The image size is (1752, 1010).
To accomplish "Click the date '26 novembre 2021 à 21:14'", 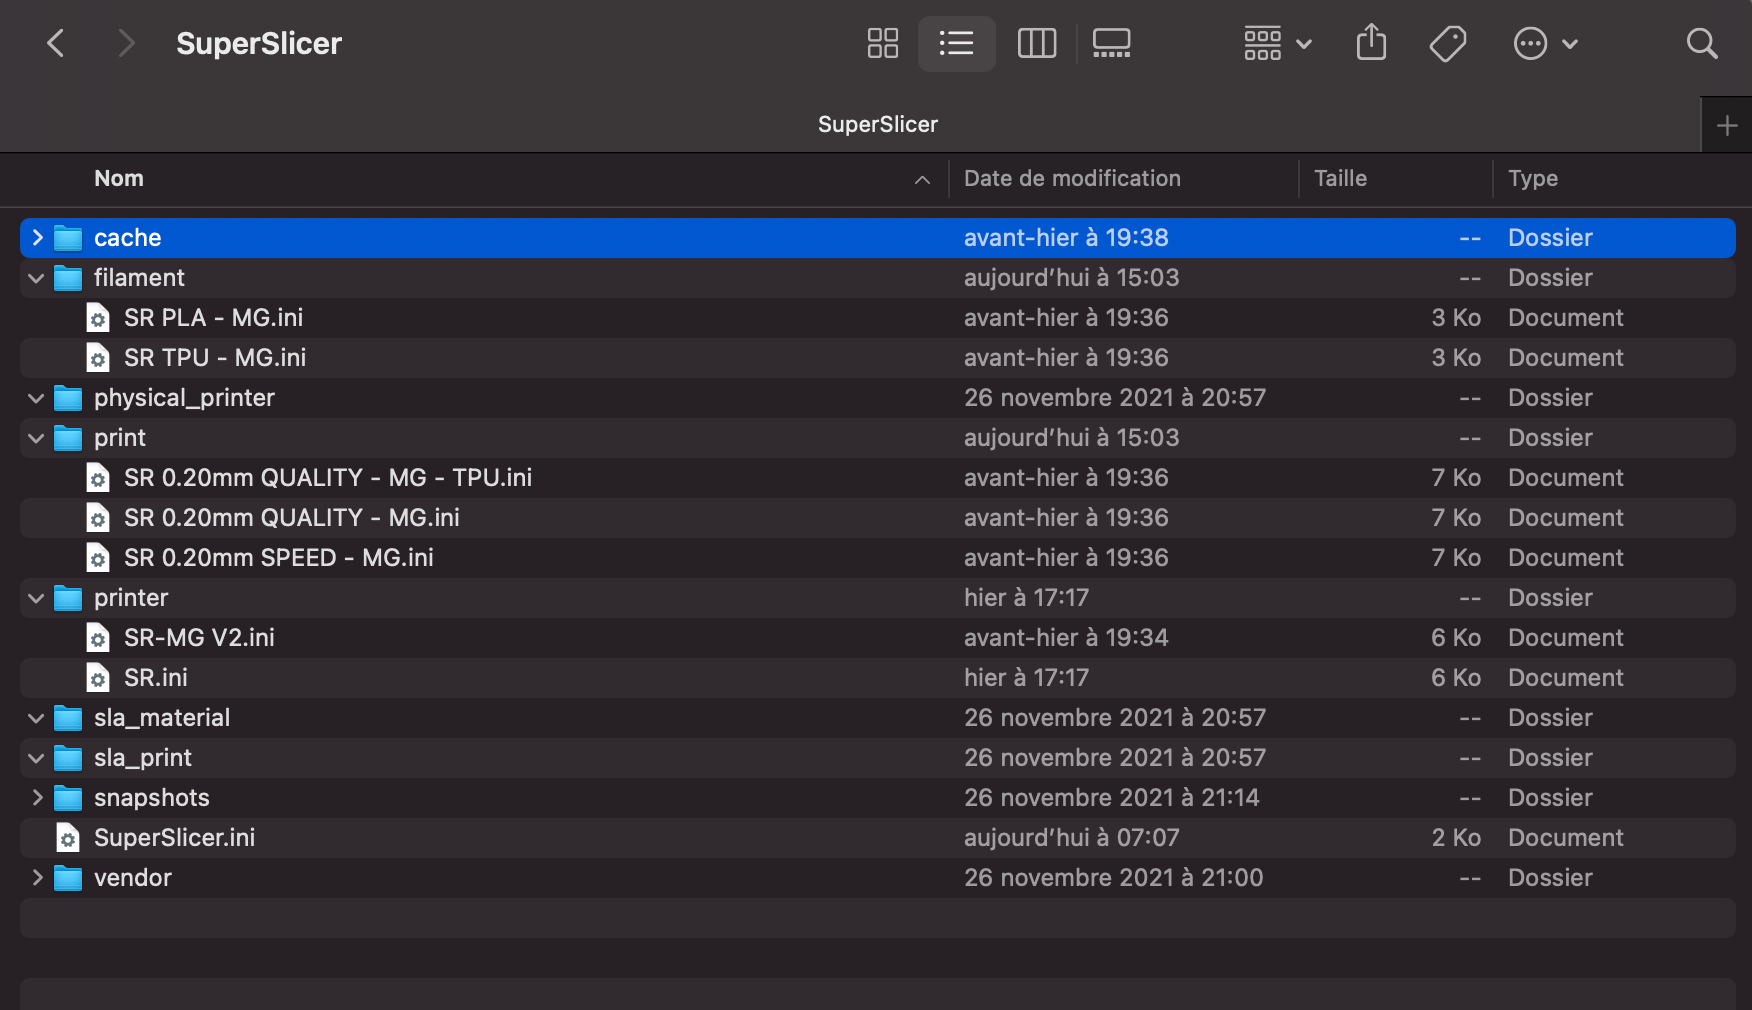I will click(1112, 798).
